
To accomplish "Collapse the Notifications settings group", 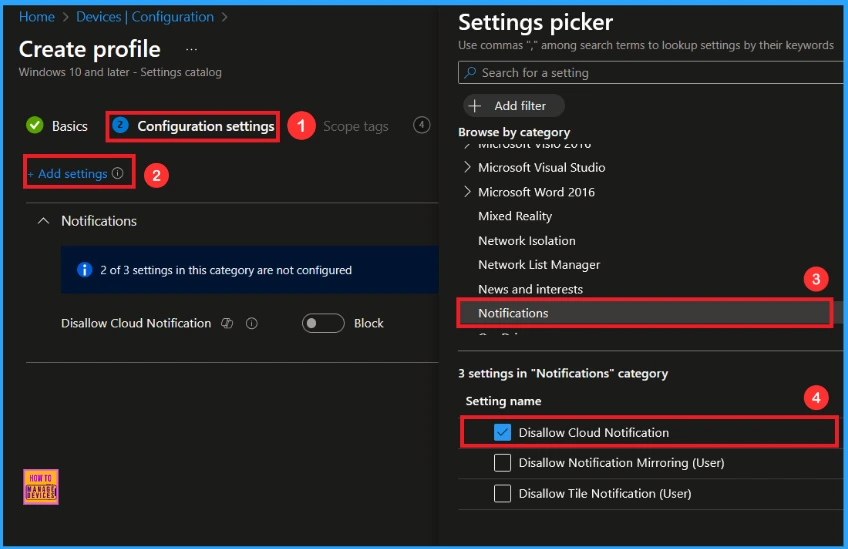I will click(x=43, y=221).
